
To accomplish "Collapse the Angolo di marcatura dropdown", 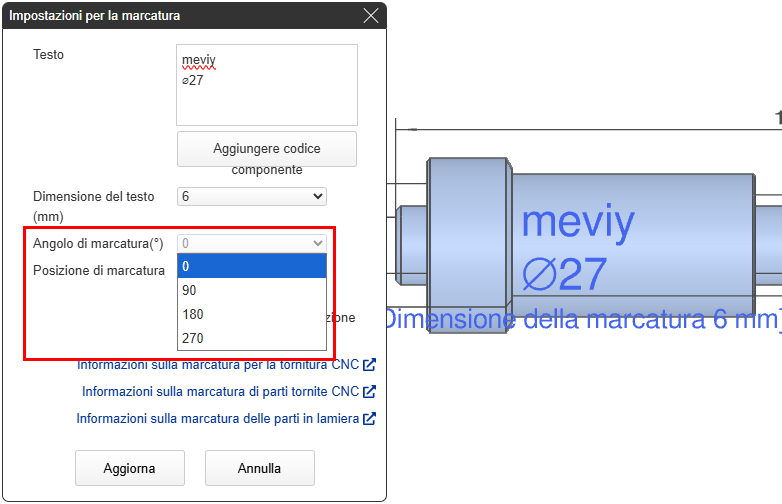I will (x=251, y=243).
